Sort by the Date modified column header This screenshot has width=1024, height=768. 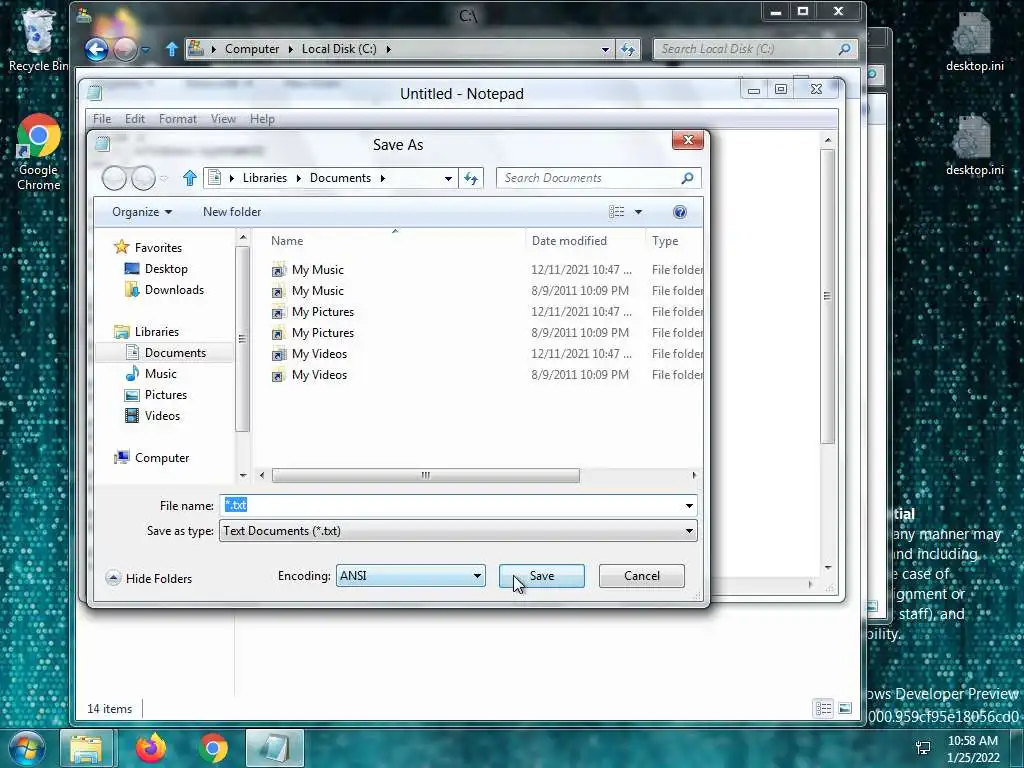(x=569, y=241)
